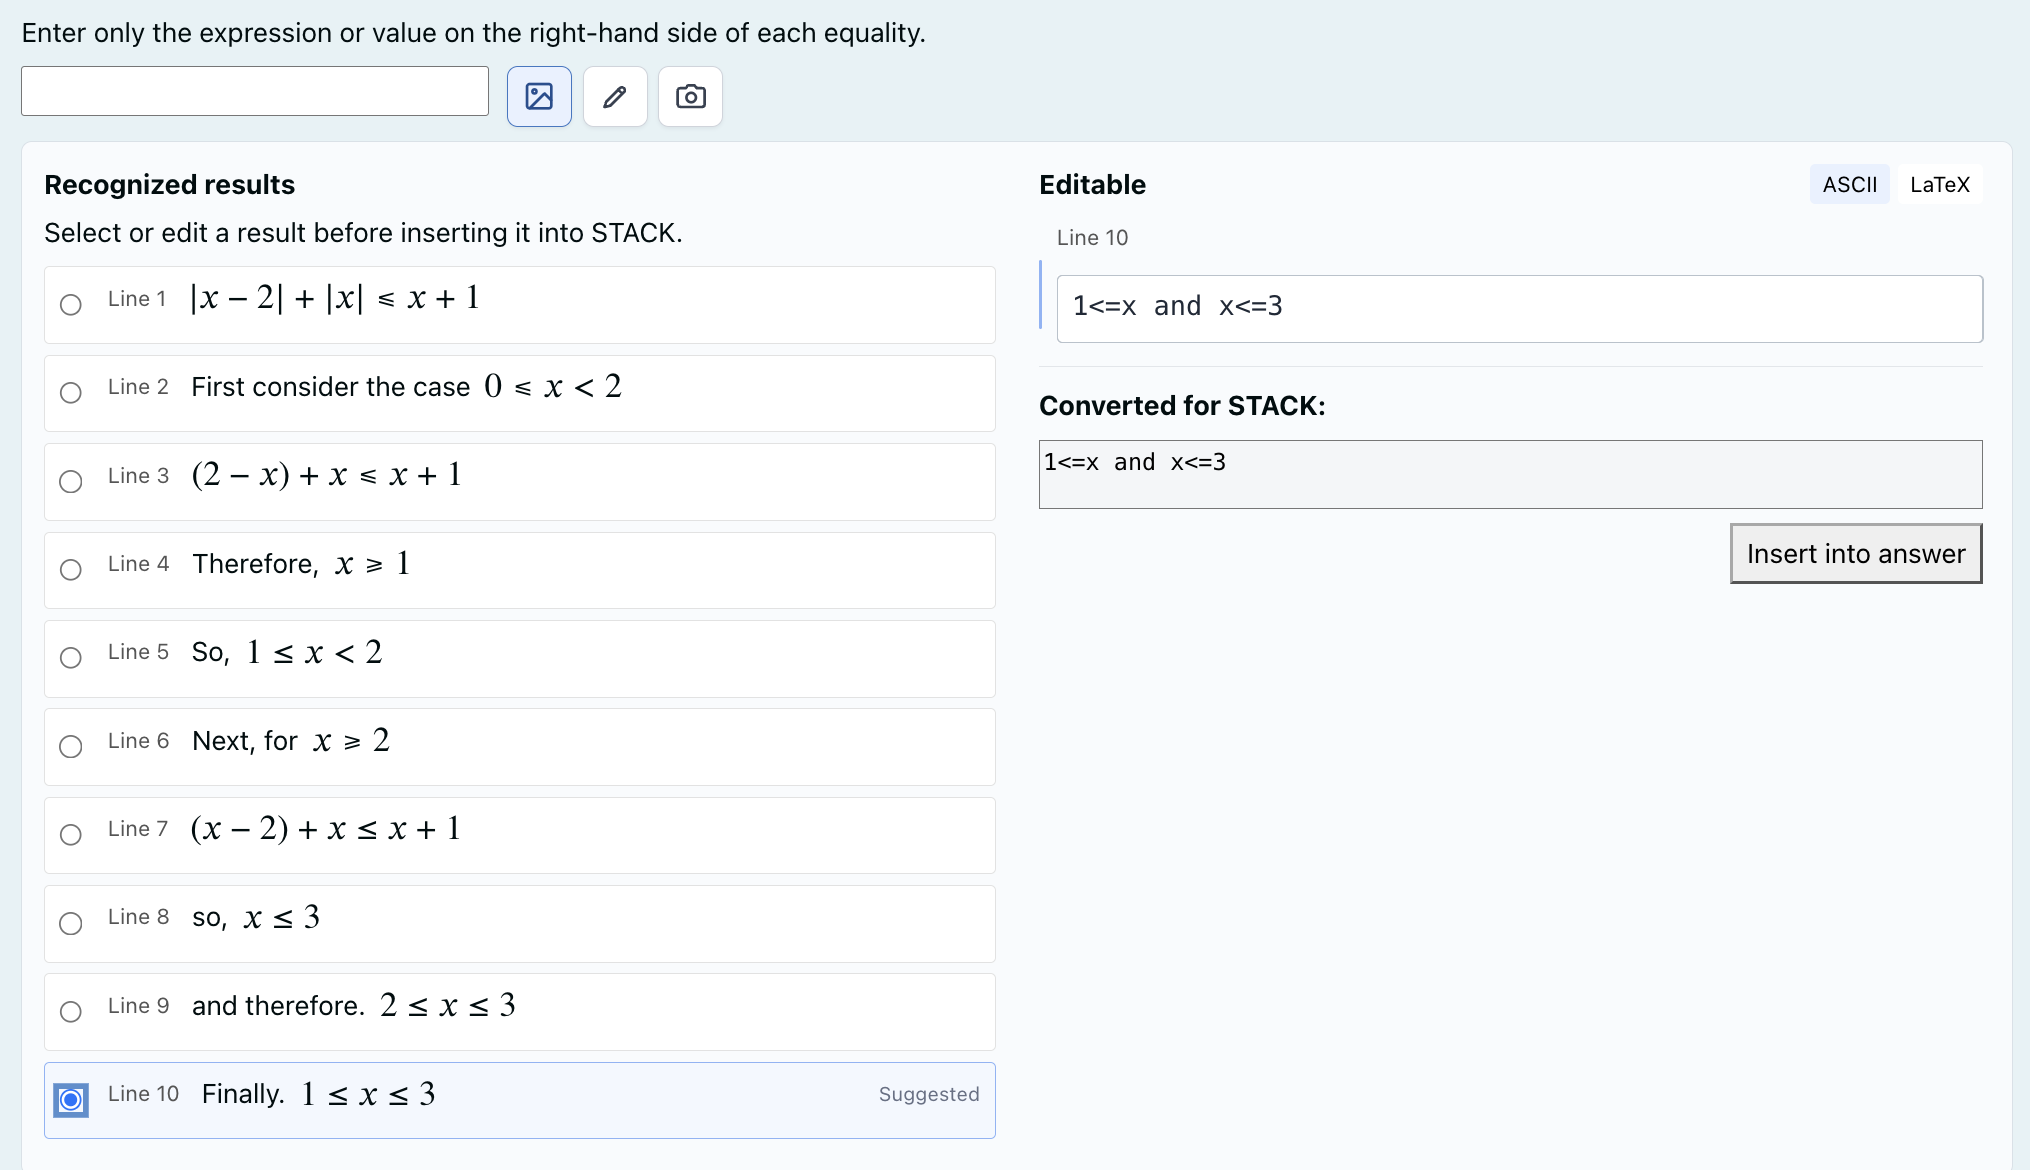Select Line 9 result radio button
2030x1170 pixels.
pyautogui.click(x=71, y=1011)
